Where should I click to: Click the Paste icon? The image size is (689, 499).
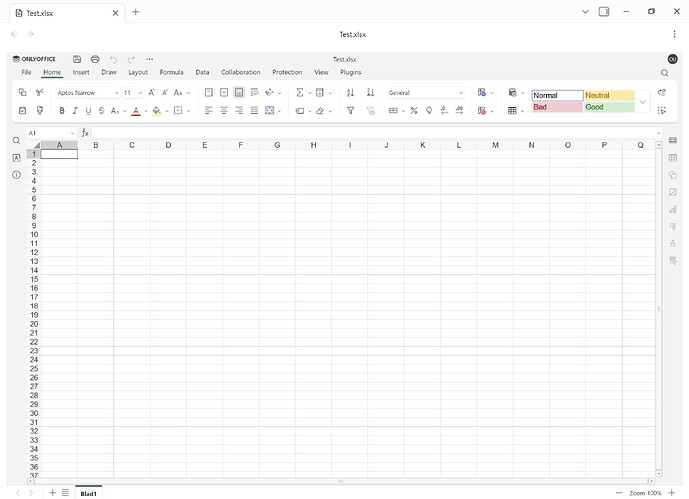coord(22,111)
